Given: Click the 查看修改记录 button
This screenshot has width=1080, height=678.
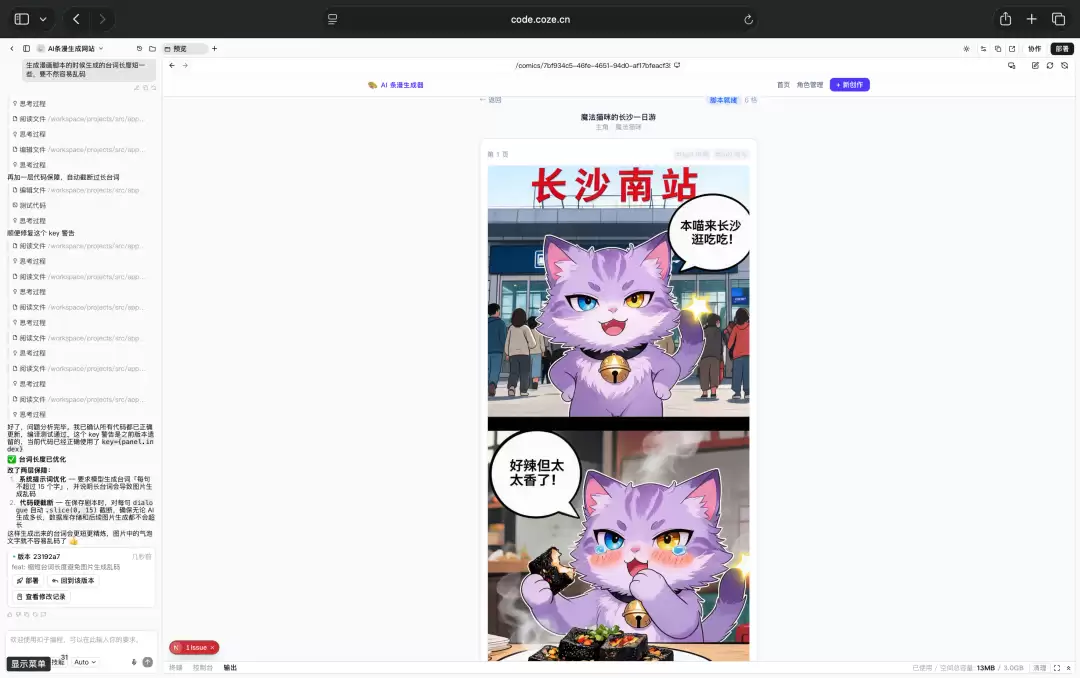Looking at the screenshot, I should point(41,597).
